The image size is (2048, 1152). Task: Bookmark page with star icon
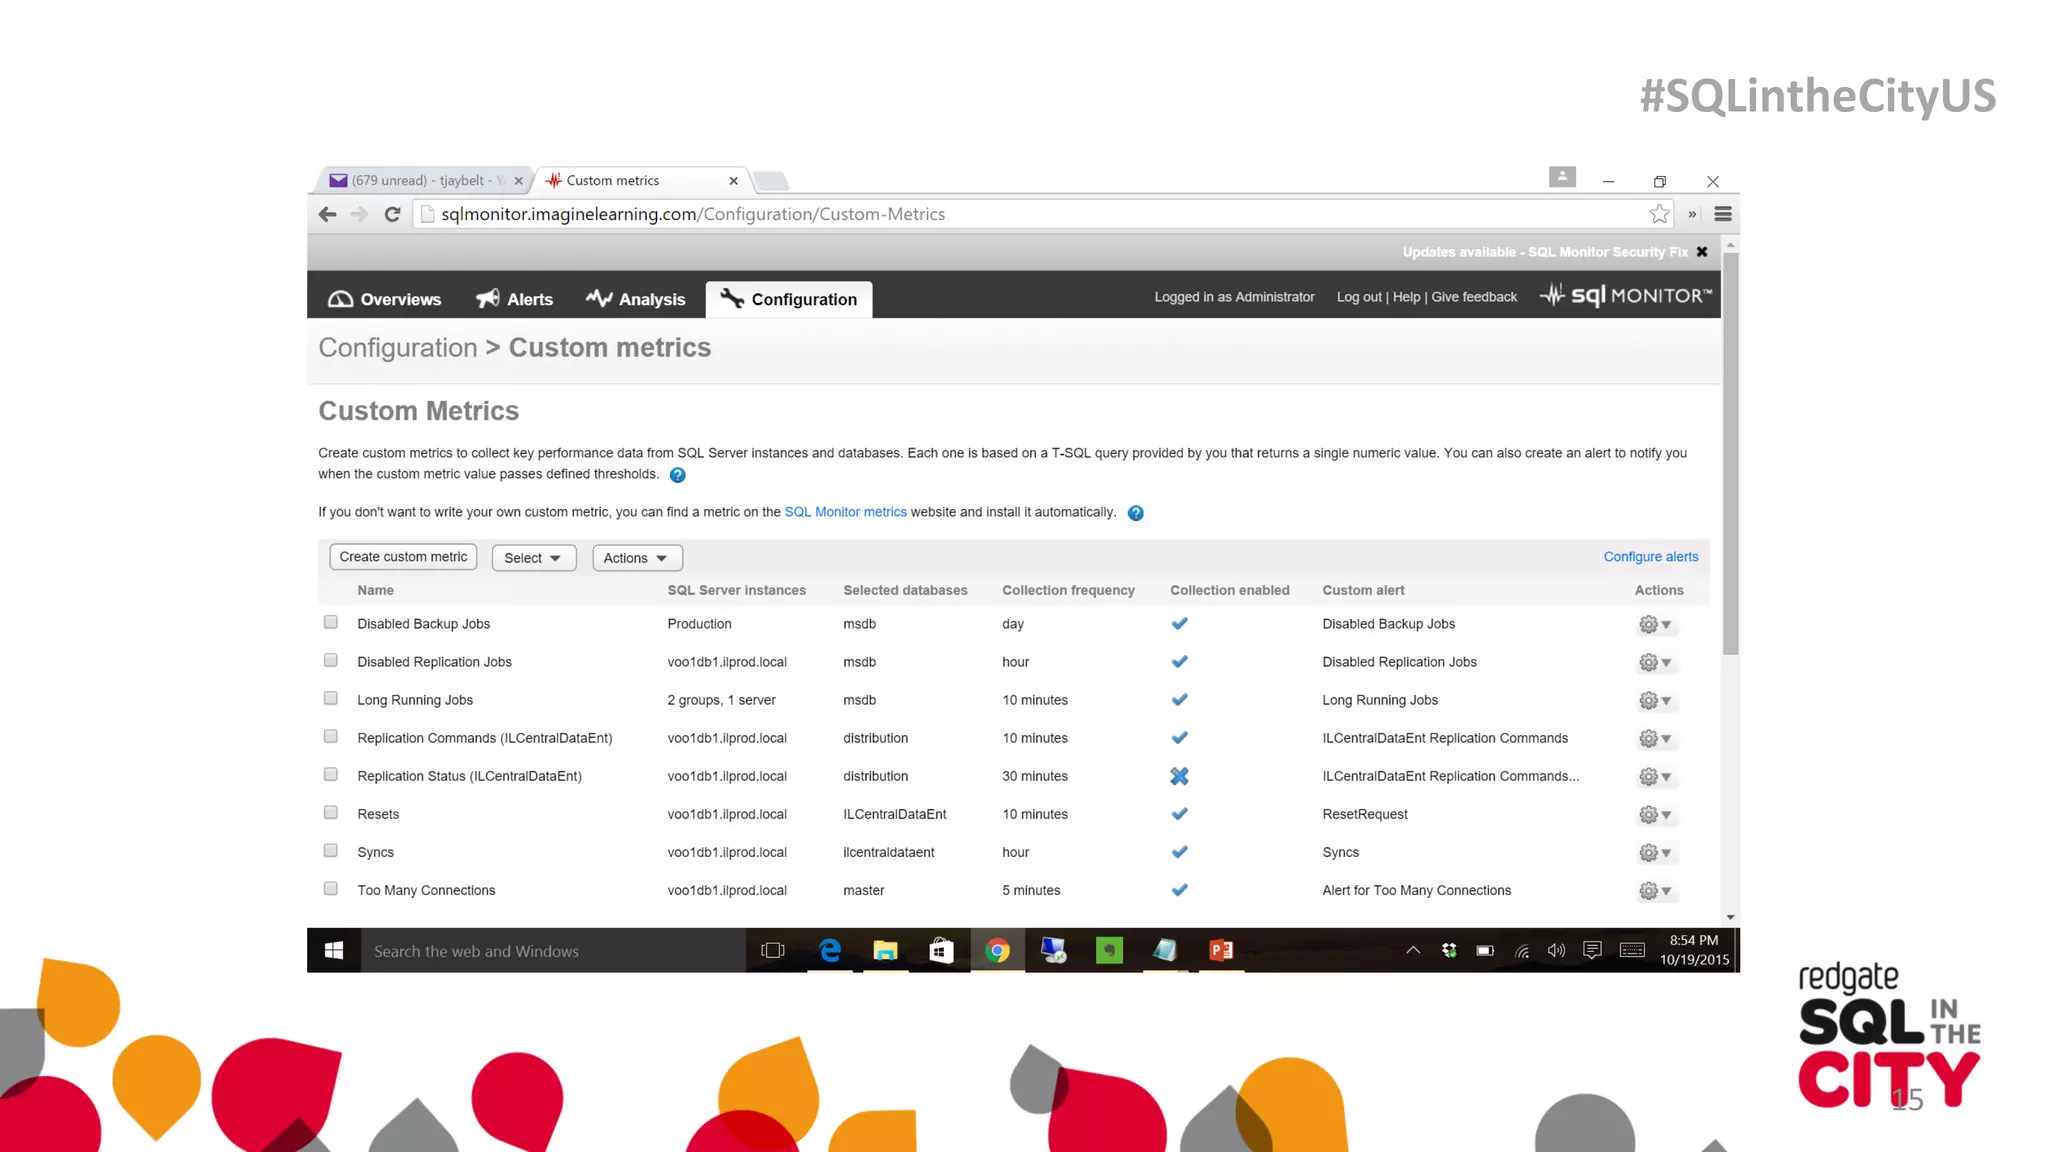click(1659, 214)
